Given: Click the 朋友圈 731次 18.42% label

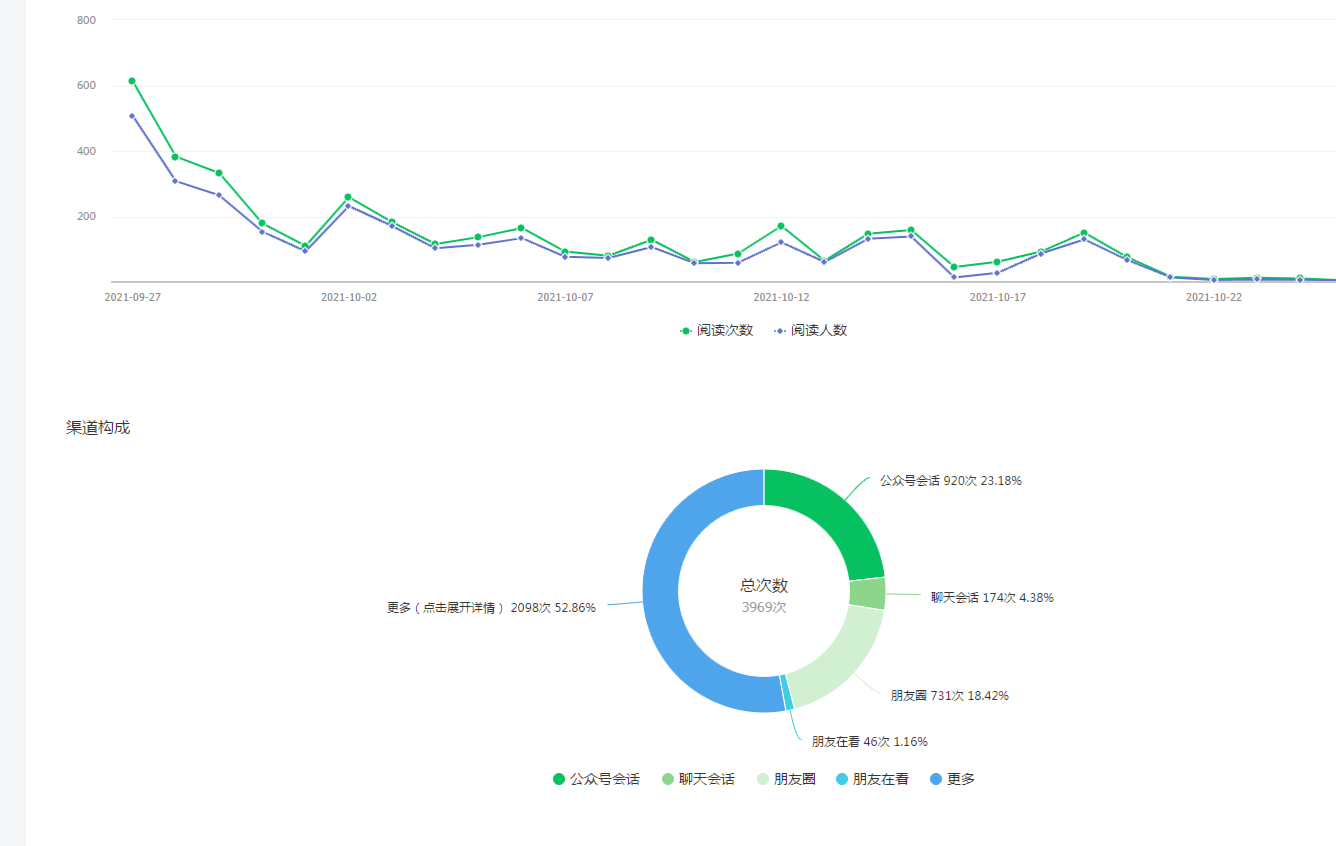Looking at the screenshot, I should [x=949, y=695].
